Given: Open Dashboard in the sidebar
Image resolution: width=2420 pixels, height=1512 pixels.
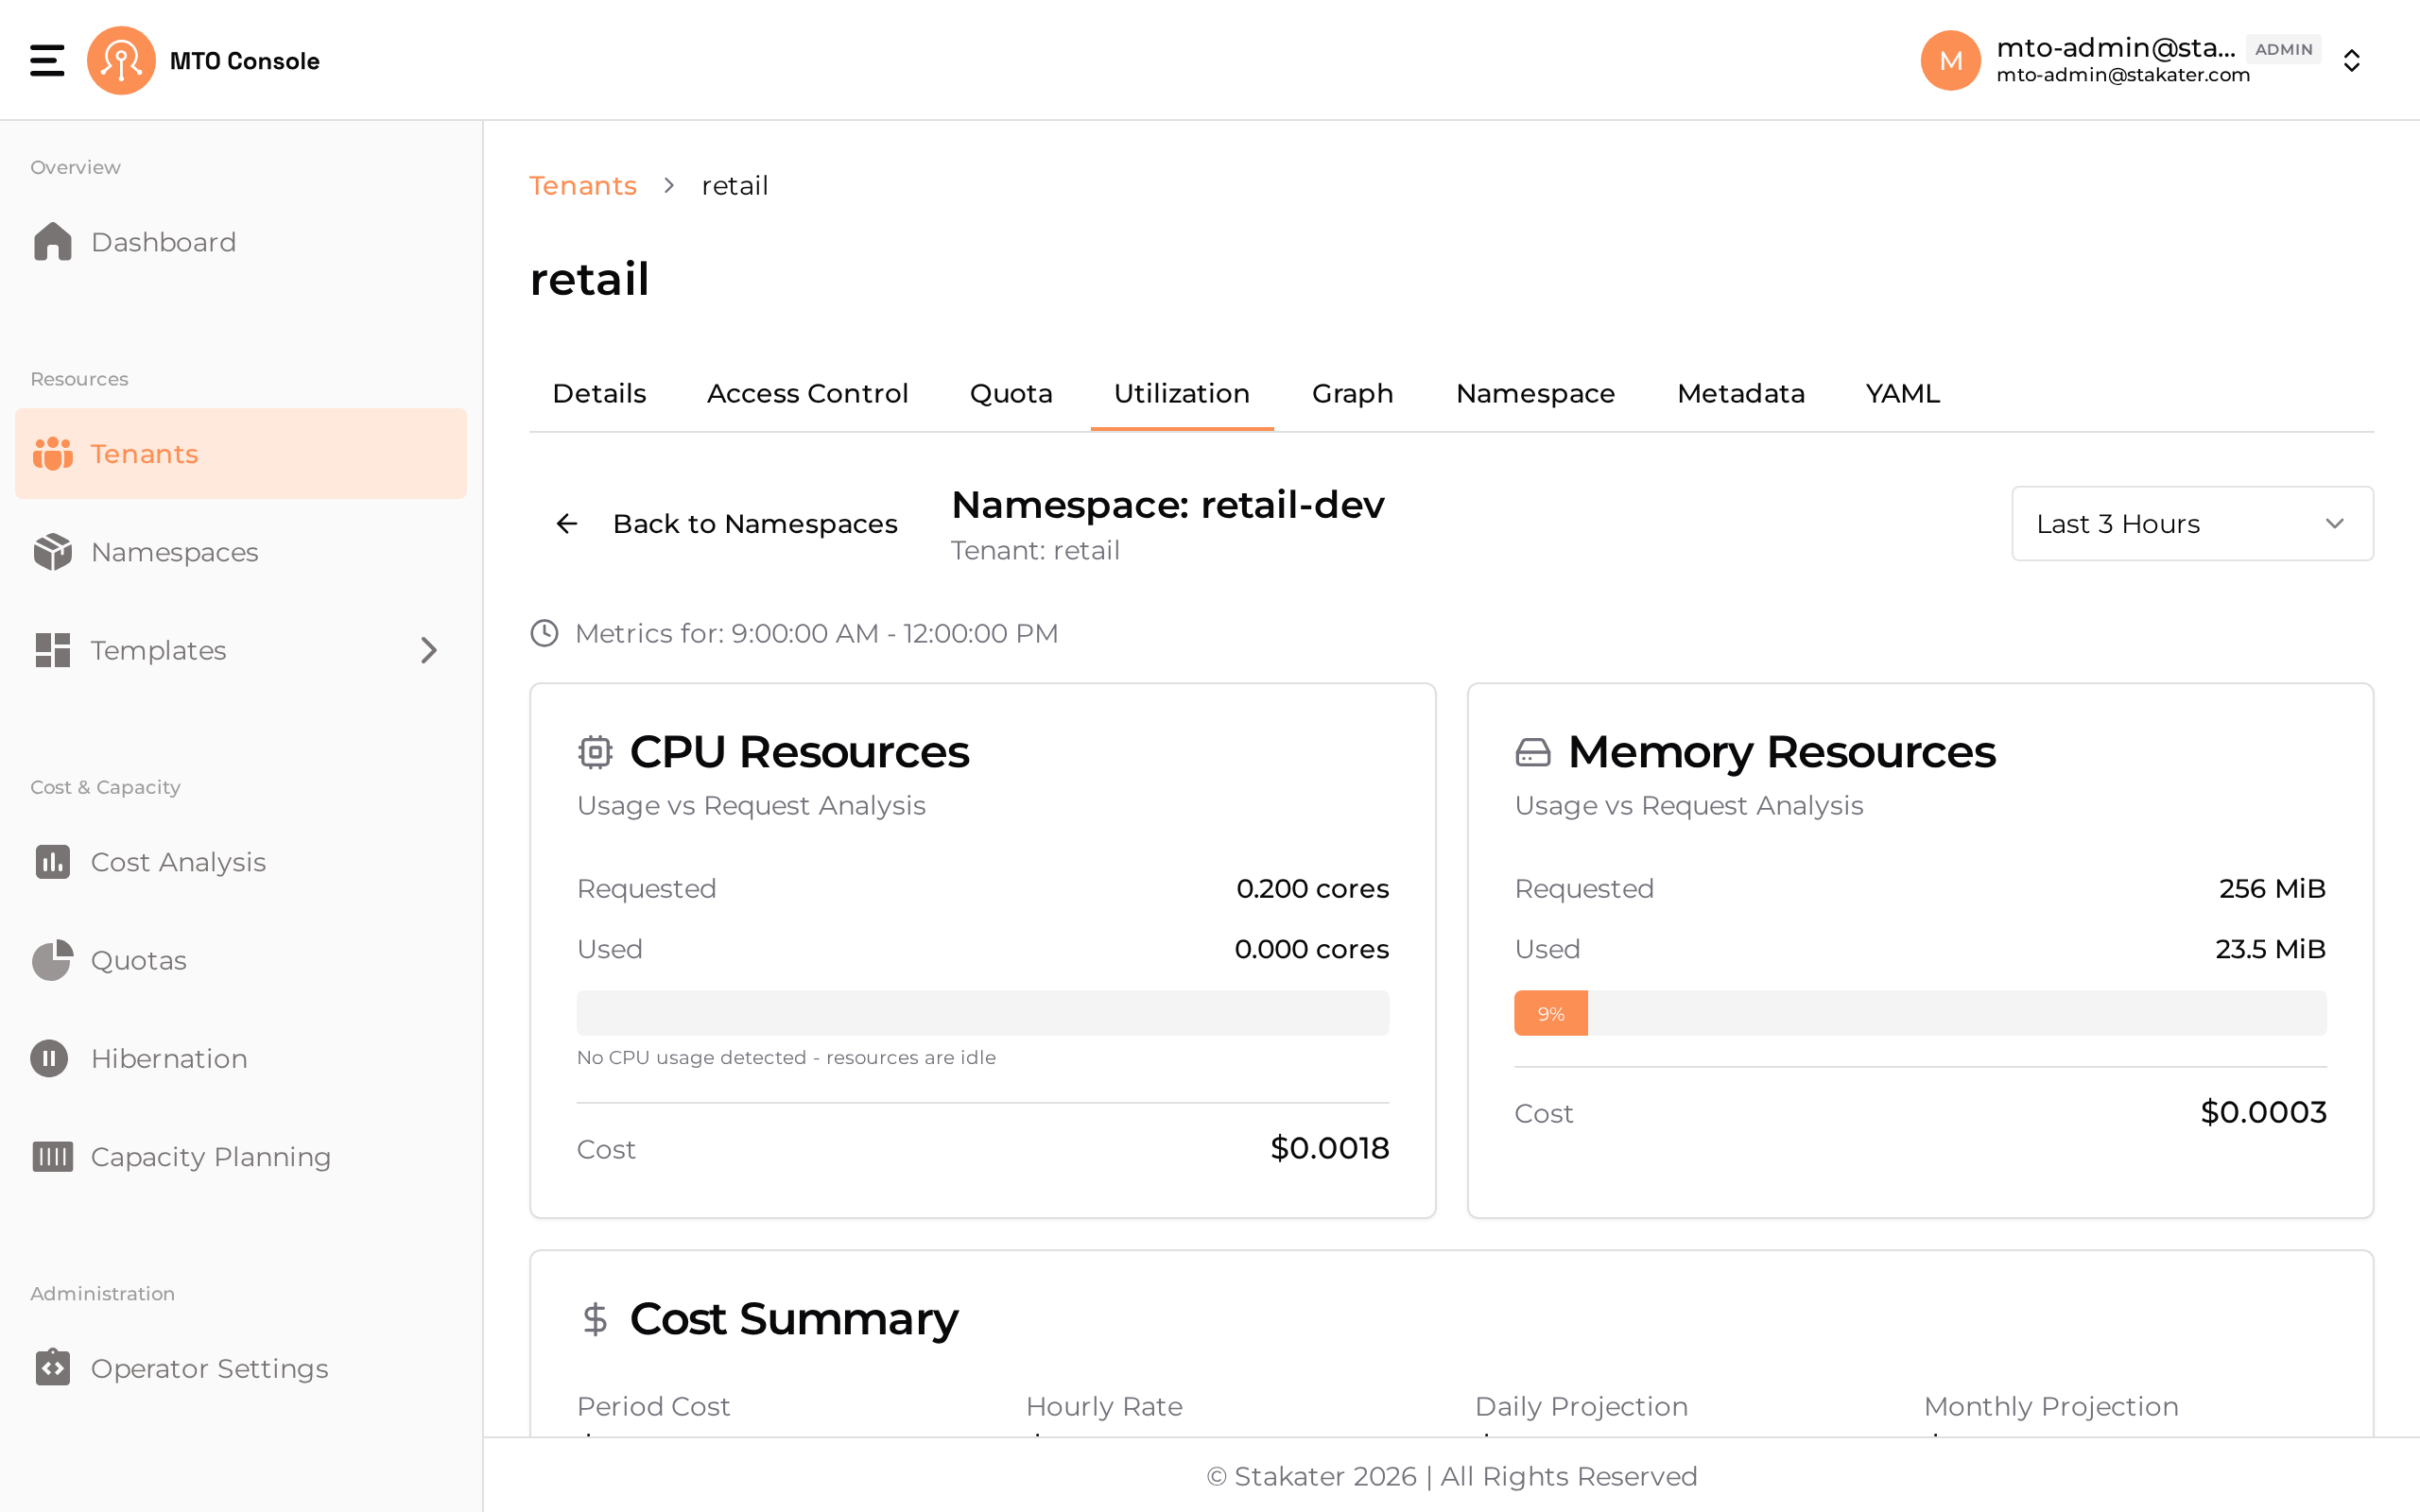Looking at the screenshot, I should tap(241, 242).
